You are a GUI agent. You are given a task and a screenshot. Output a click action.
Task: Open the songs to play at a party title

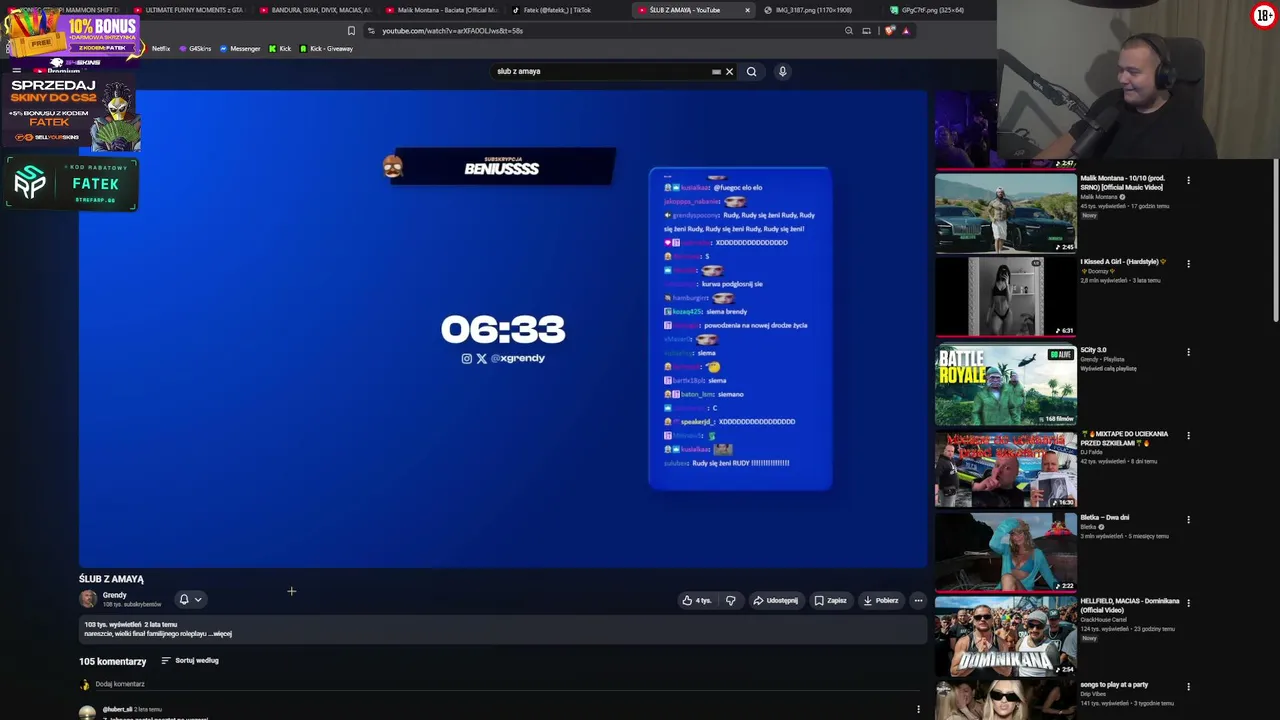1114,685
